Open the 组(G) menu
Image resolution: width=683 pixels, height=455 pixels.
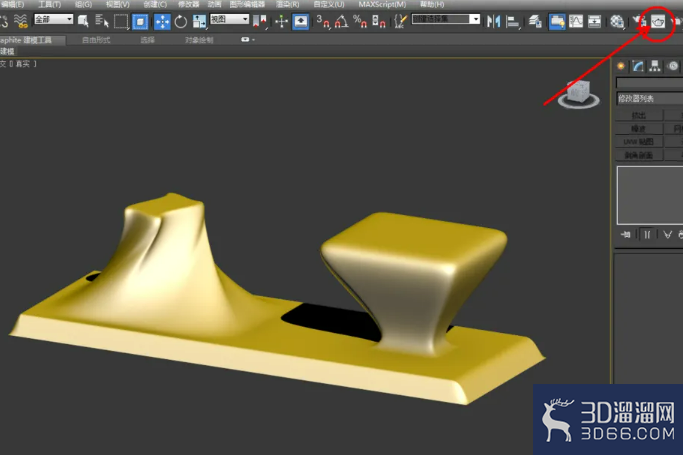[83, 4]
